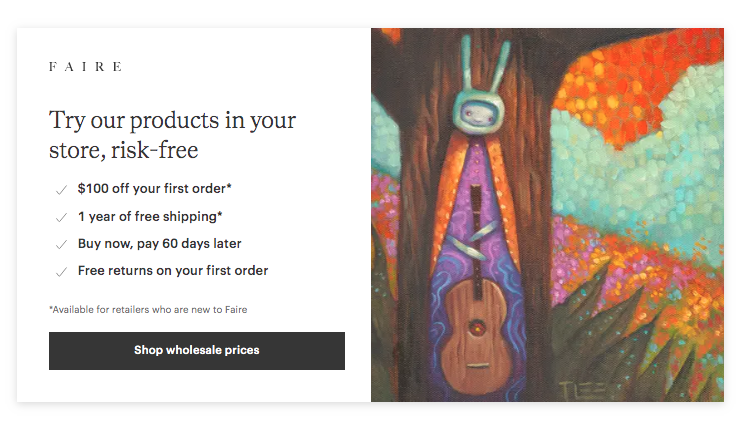Click checkmark beside 1 year free shipping
Viewport: 746px width, 436px height.
[x=61, y=218]
